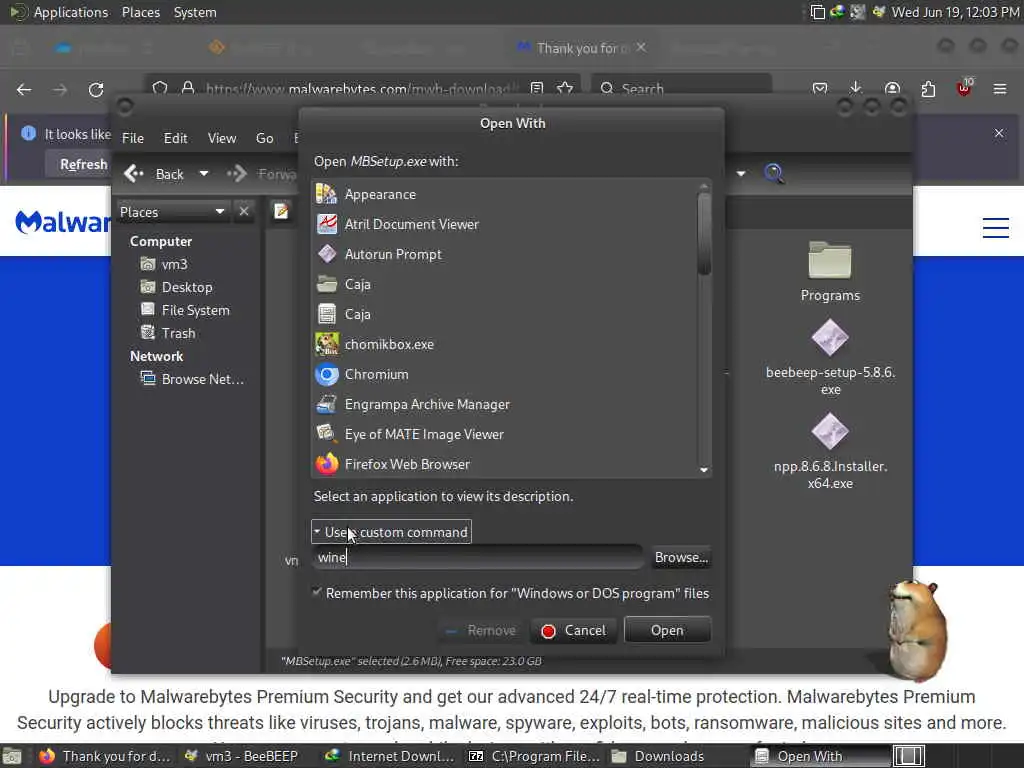1024x768 pixels.
Task: Close the Thank you Firefox tab
Action: tap(641, 48)
